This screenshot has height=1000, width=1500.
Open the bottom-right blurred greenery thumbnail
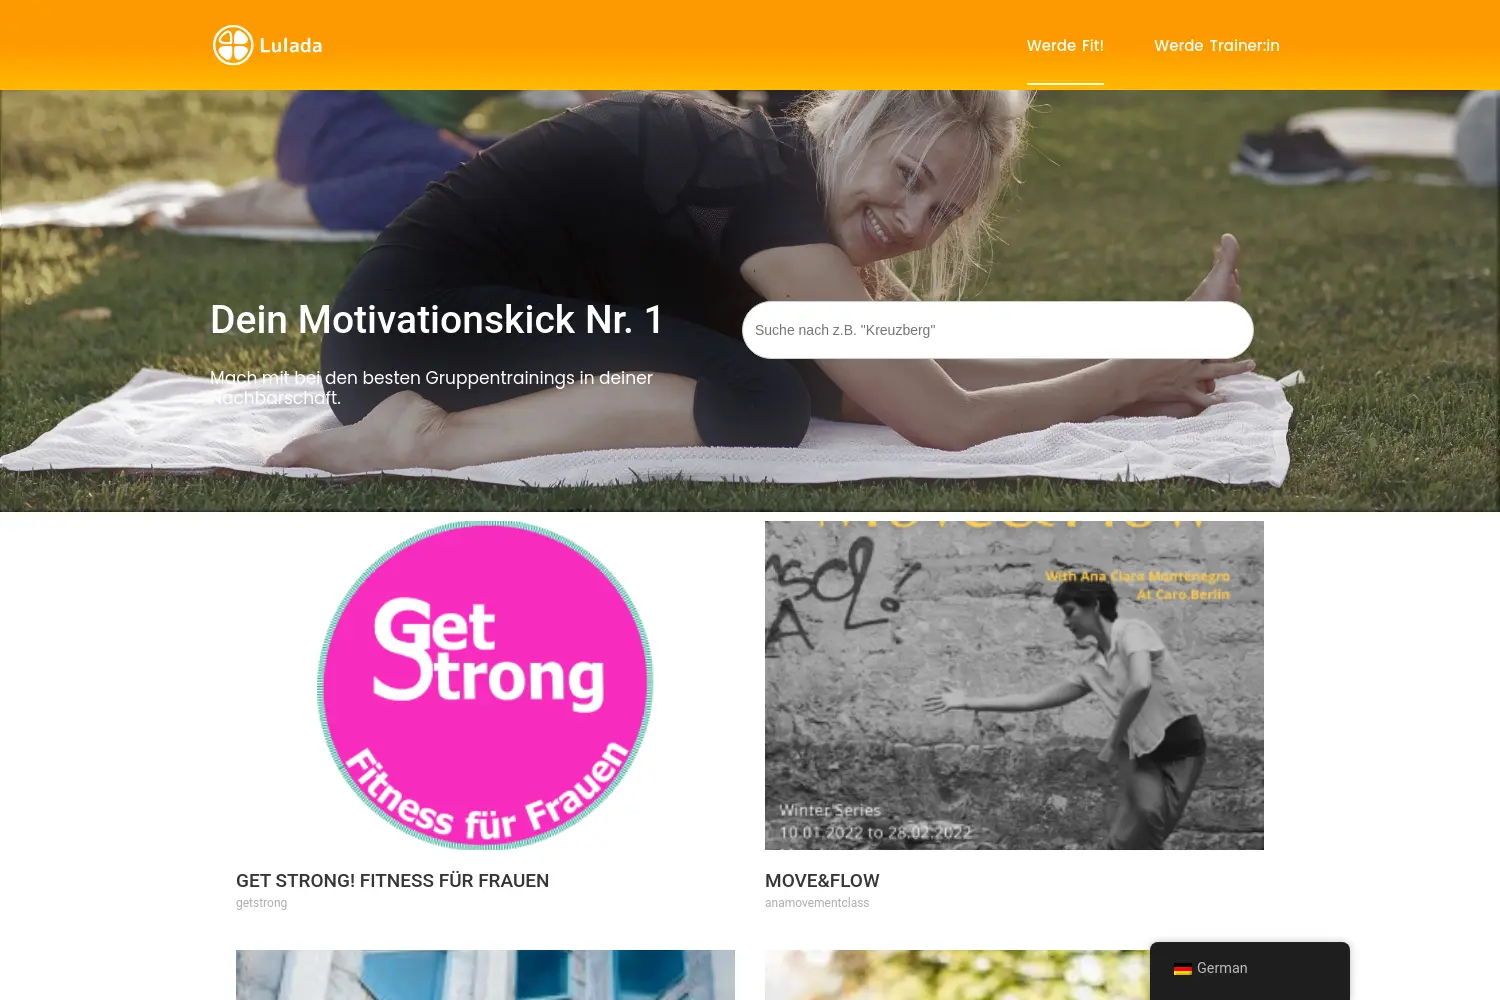[x=957, y=975]
